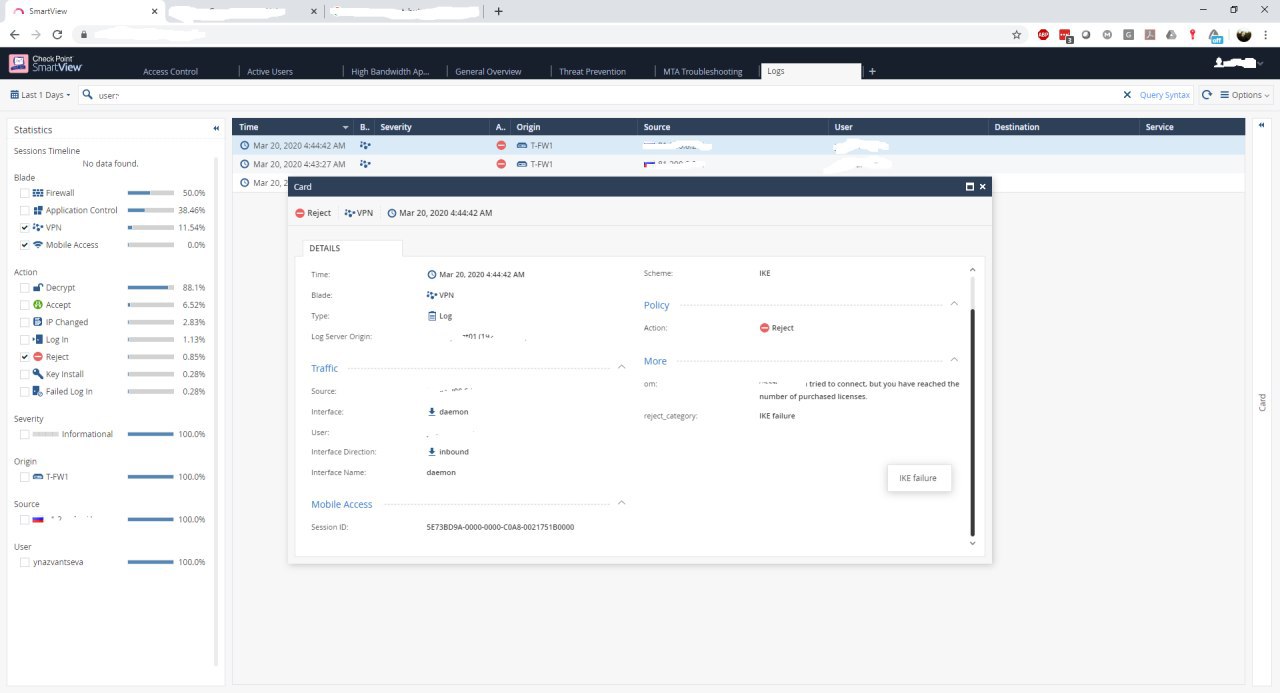Maximize the Card dialog
The height and width of the screenshot is (693, 1280).
(970, 187)
